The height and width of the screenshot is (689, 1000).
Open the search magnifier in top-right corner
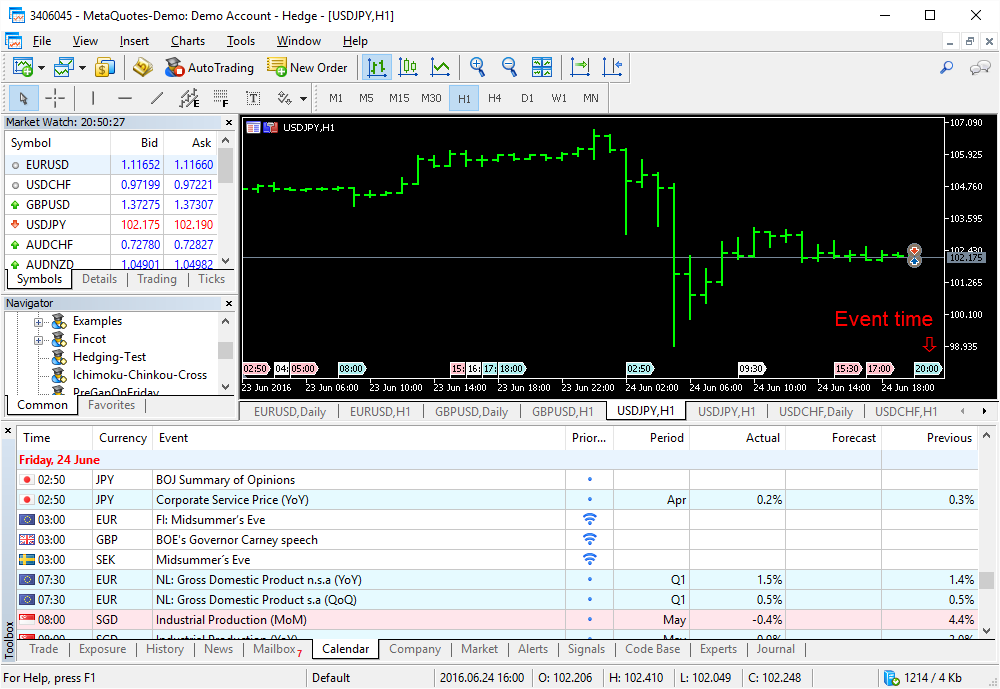coord(946,67)
